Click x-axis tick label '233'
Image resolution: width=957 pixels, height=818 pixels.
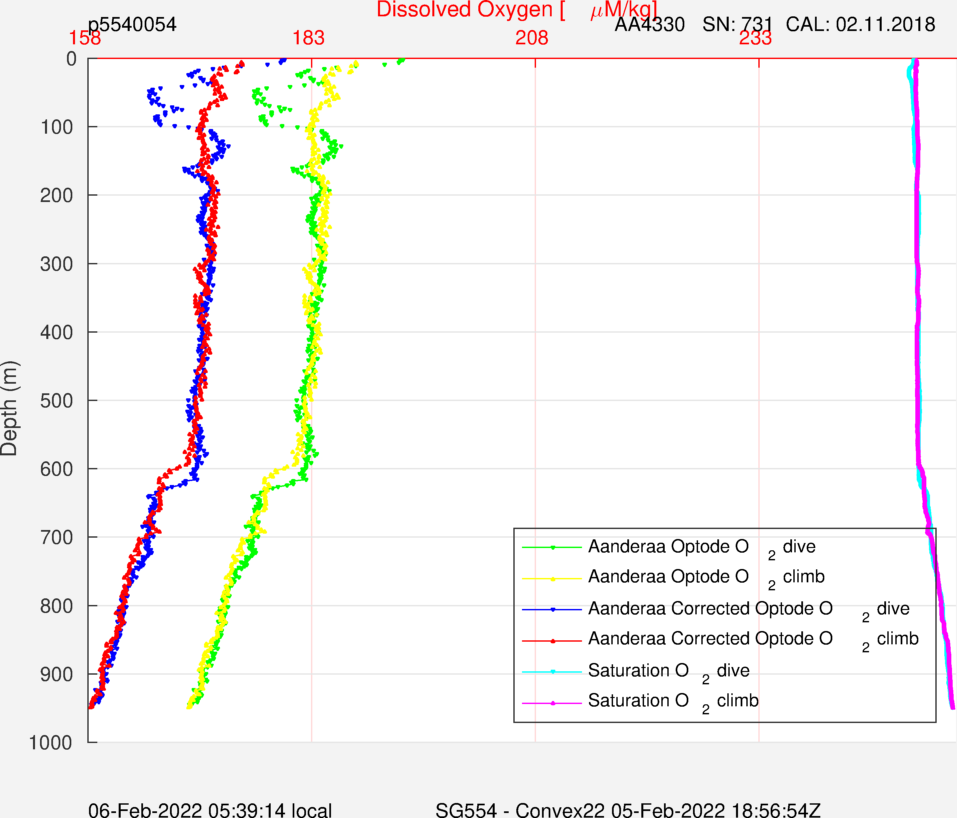coord(756,38)
